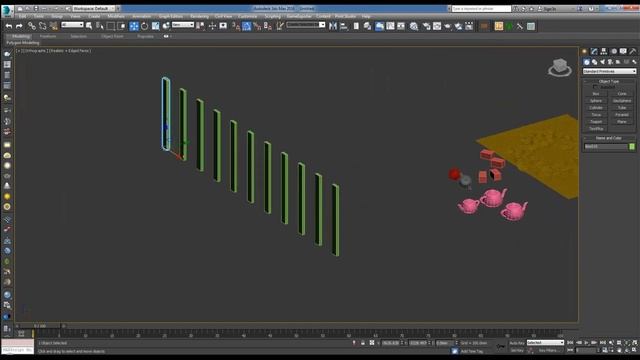Click the Plane primitive button
The image size is (640, 360).
[622, 122]
